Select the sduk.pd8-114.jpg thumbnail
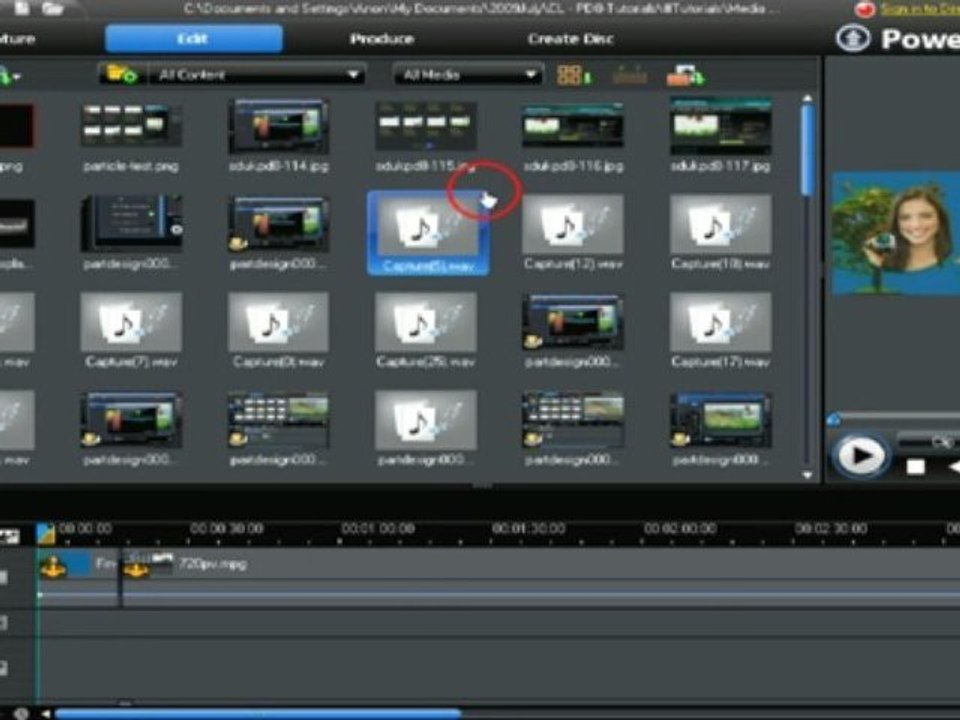Image resolution: width=960 pixels, height=720 pixels. [279, 126]
